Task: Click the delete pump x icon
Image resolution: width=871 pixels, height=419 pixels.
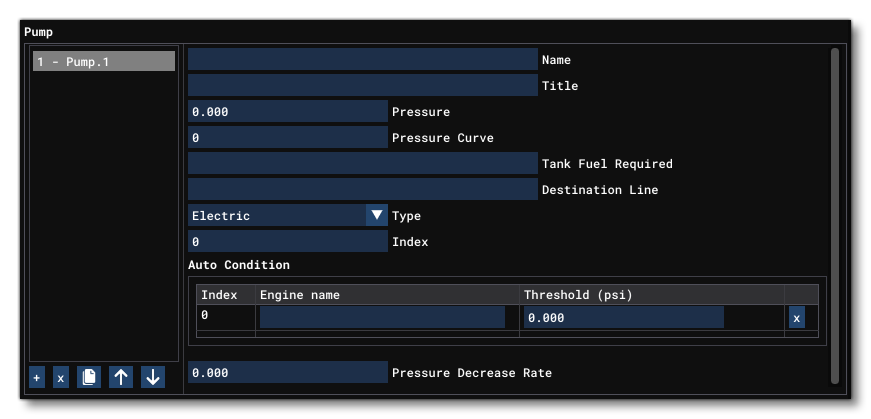Action: pyautogui.click(x=61, y=378)
